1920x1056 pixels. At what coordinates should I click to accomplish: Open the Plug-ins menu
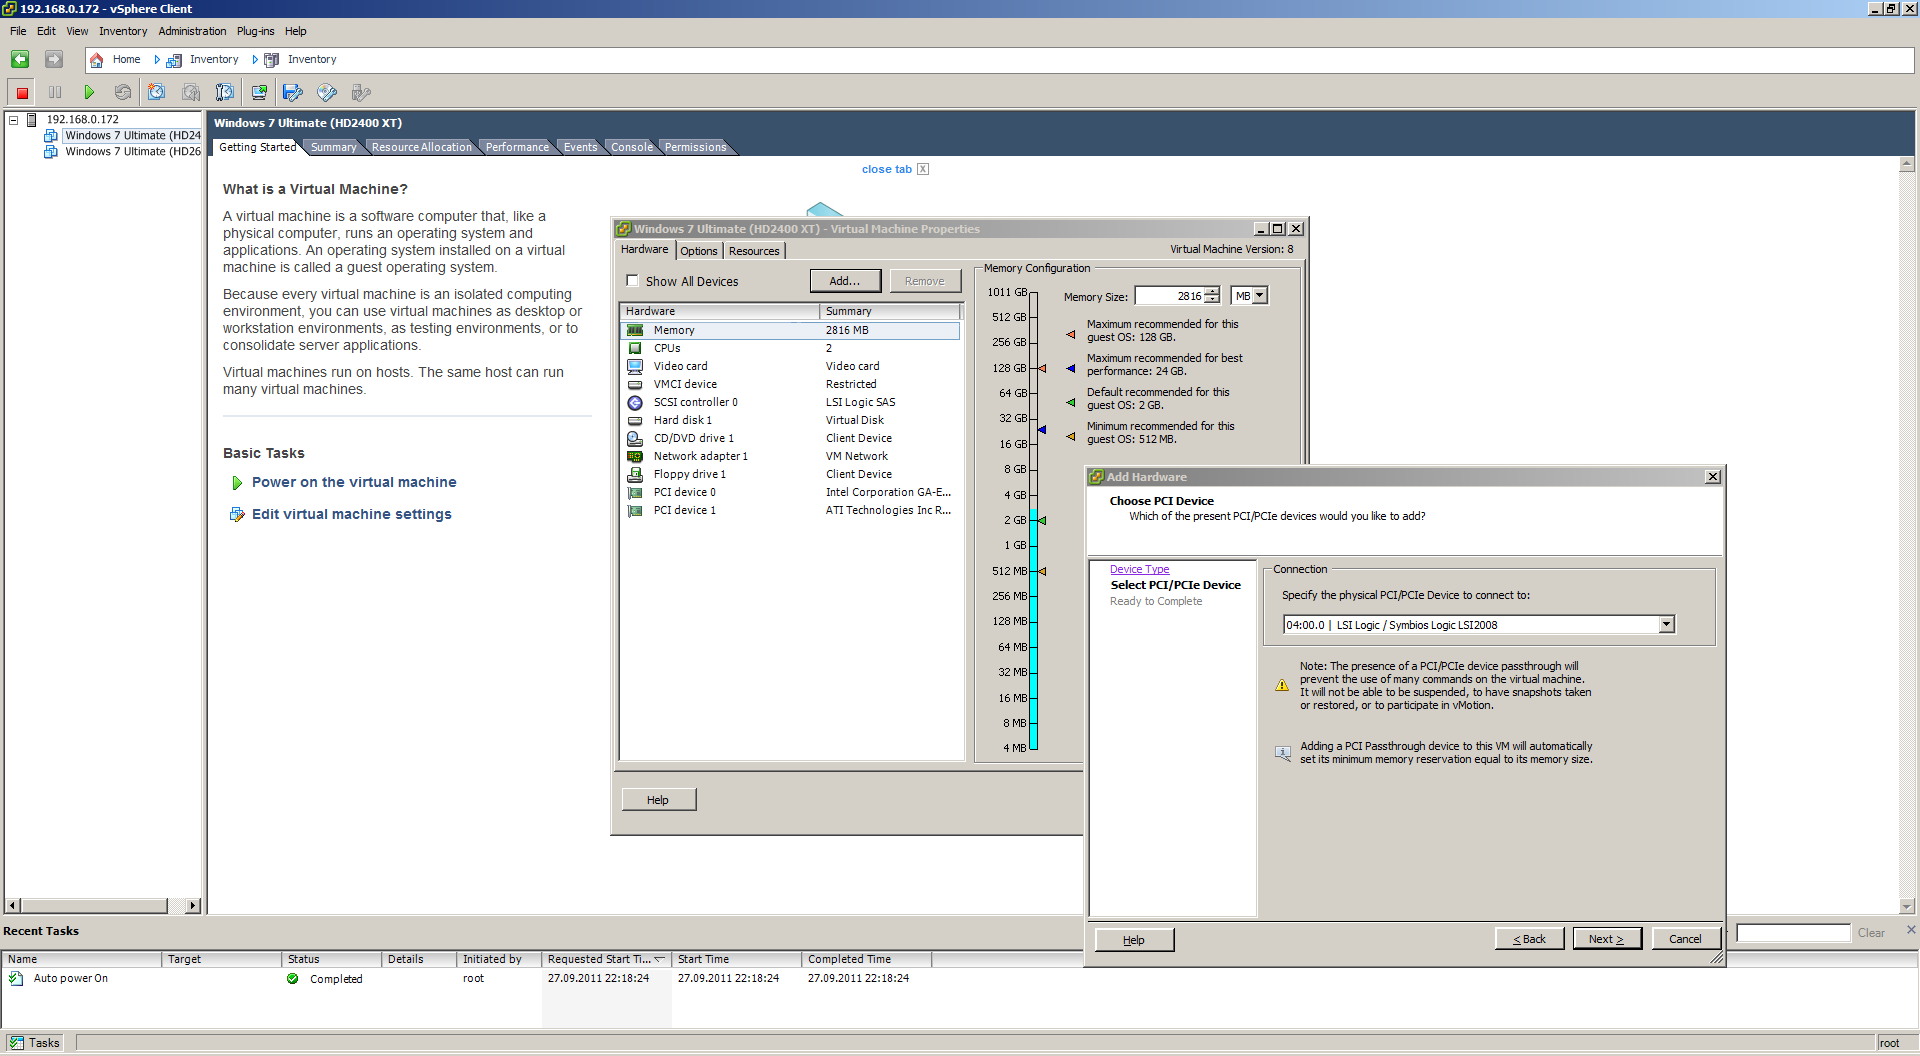[255, 31]
